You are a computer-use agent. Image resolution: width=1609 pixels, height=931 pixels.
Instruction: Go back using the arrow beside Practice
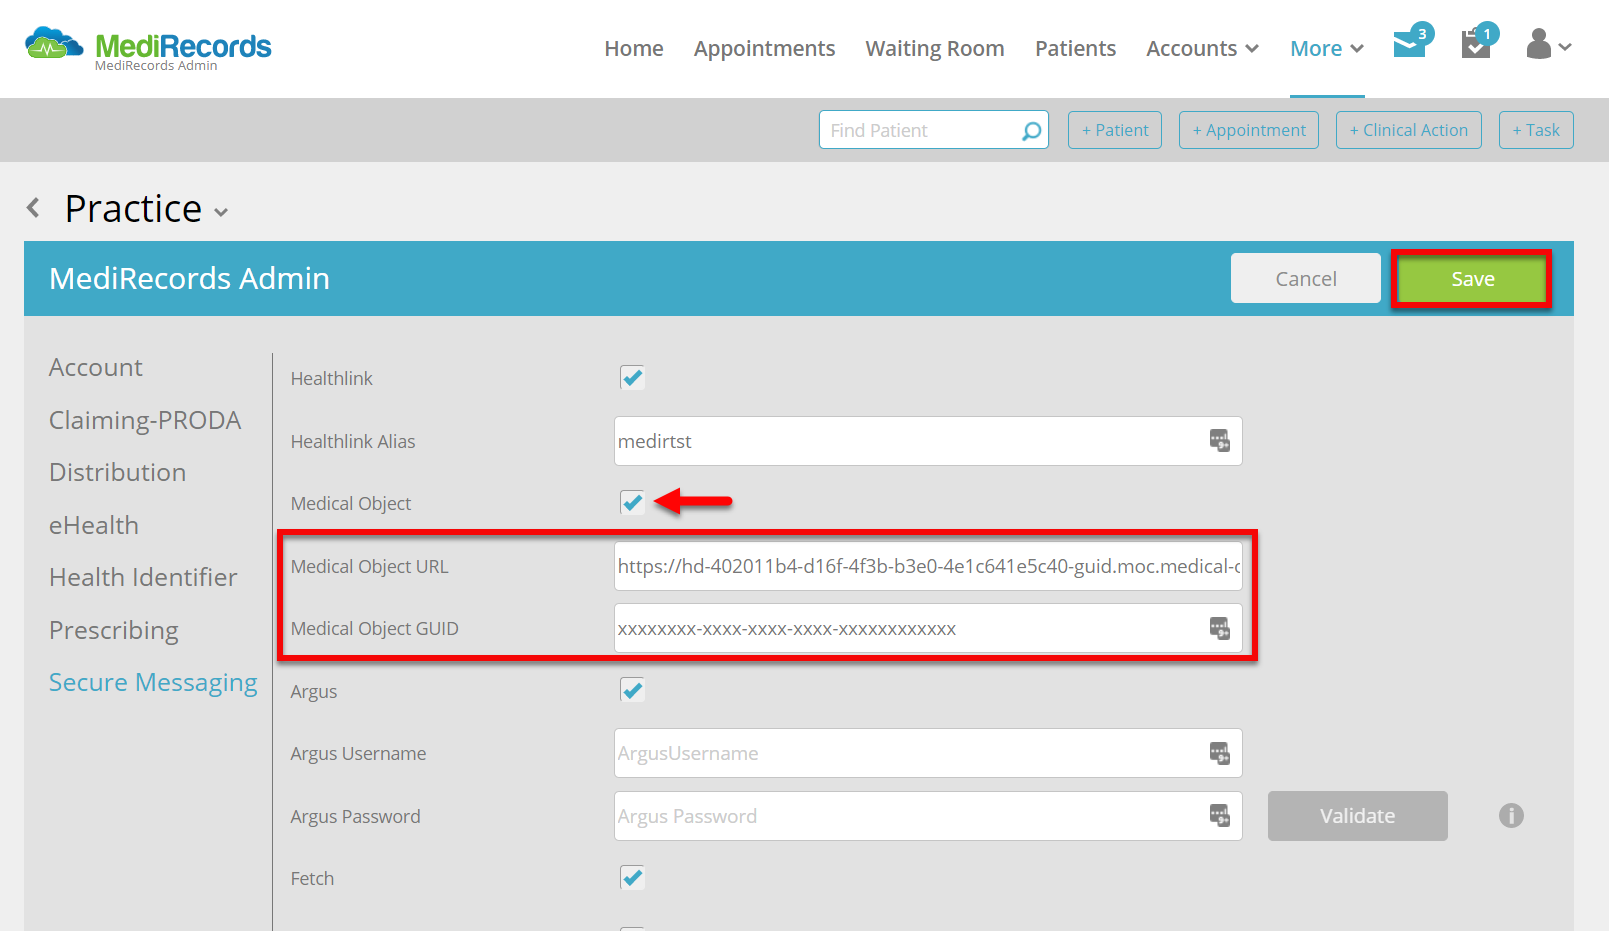pos(33,208)
